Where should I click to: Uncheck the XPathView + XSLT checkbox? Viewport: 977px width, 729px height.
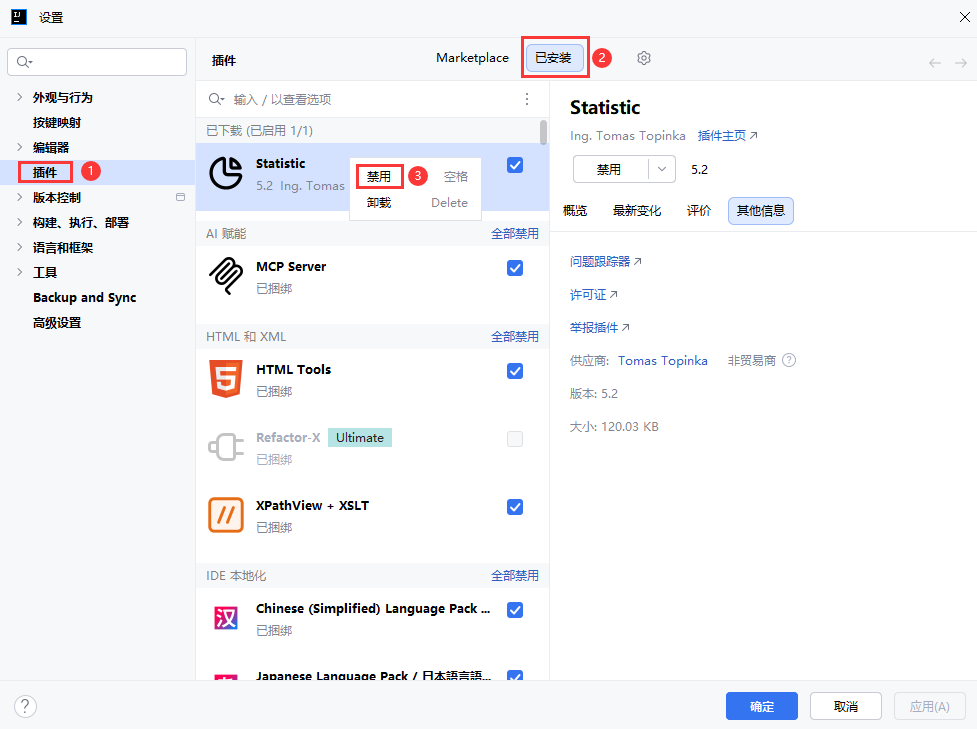[515, 507]
